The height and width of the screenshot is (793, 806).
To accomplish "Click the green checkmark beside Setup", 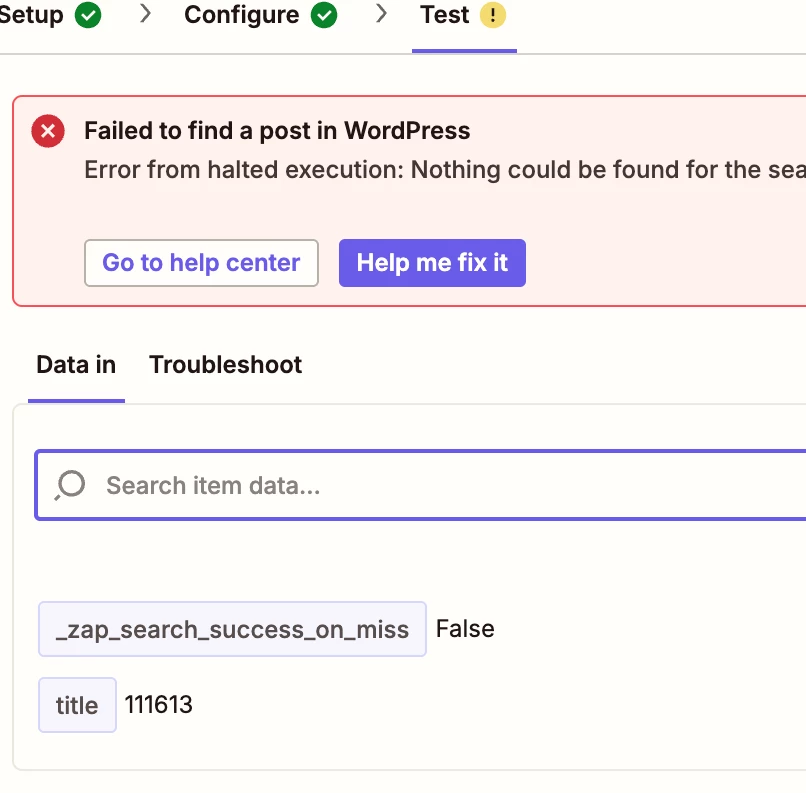I will (x=88, y=15).
